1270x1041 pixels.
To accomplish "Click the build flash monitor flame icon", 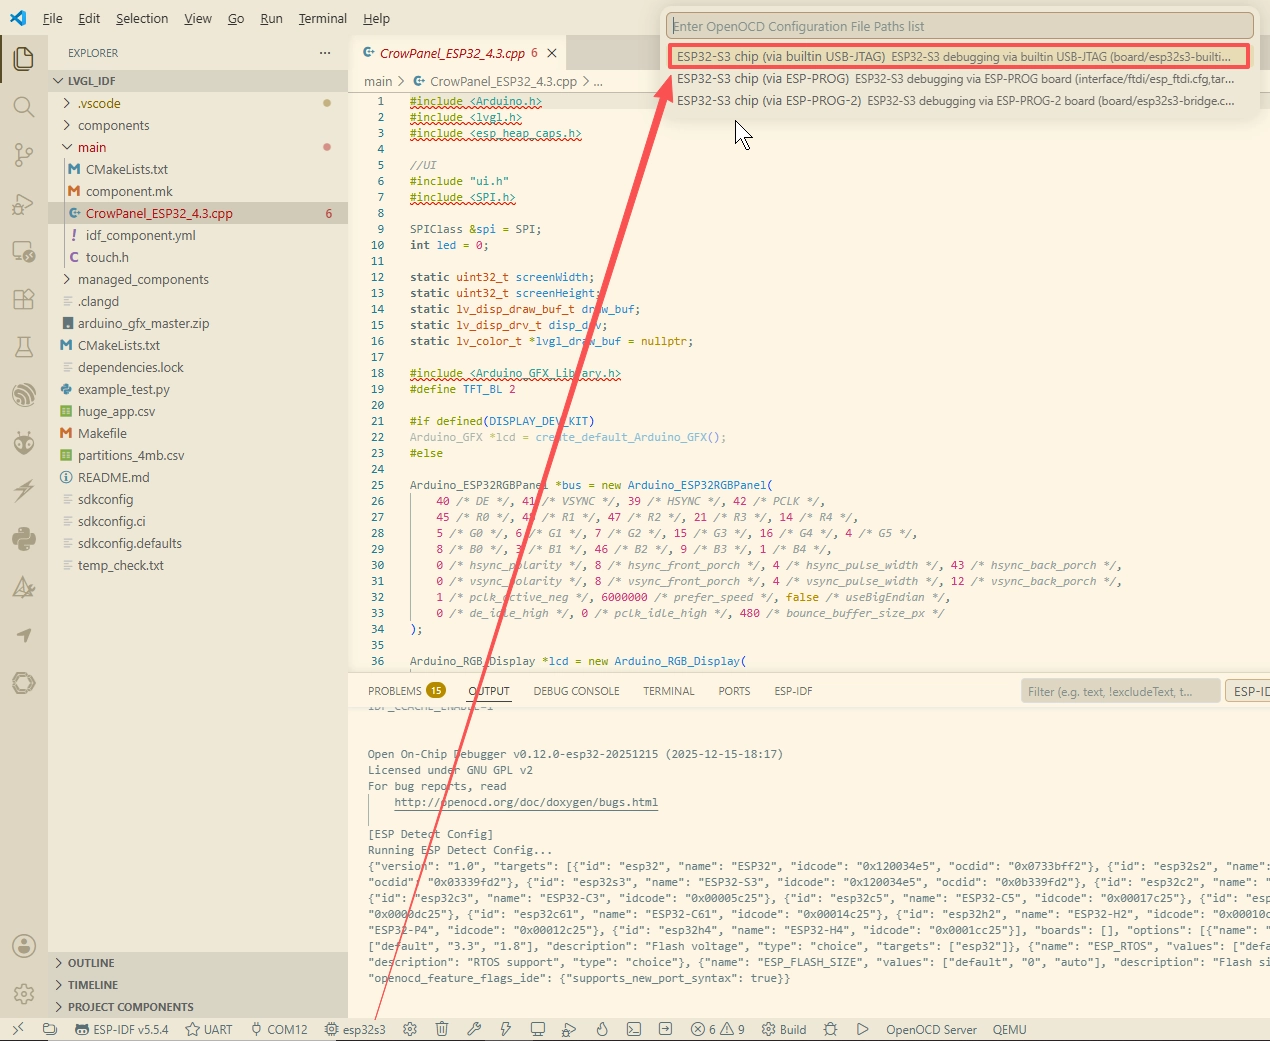I will 602,1029.
